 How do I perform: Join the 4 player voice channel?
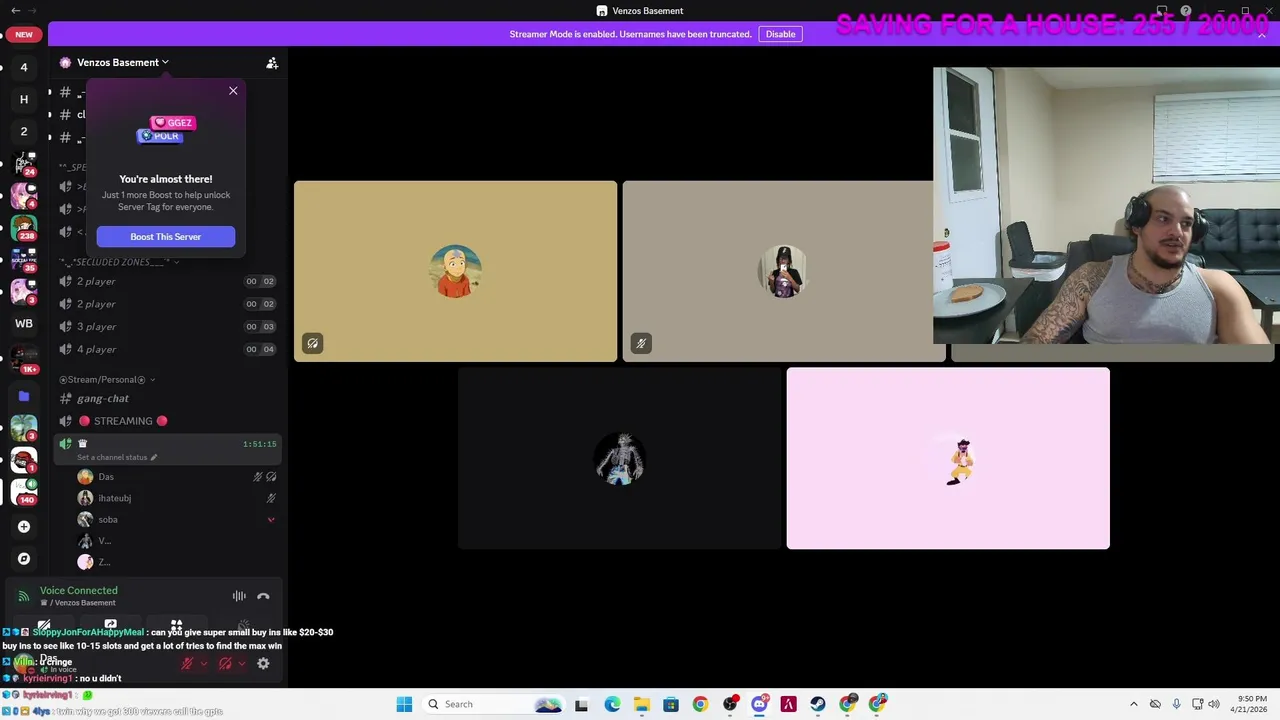click(167, 349)
